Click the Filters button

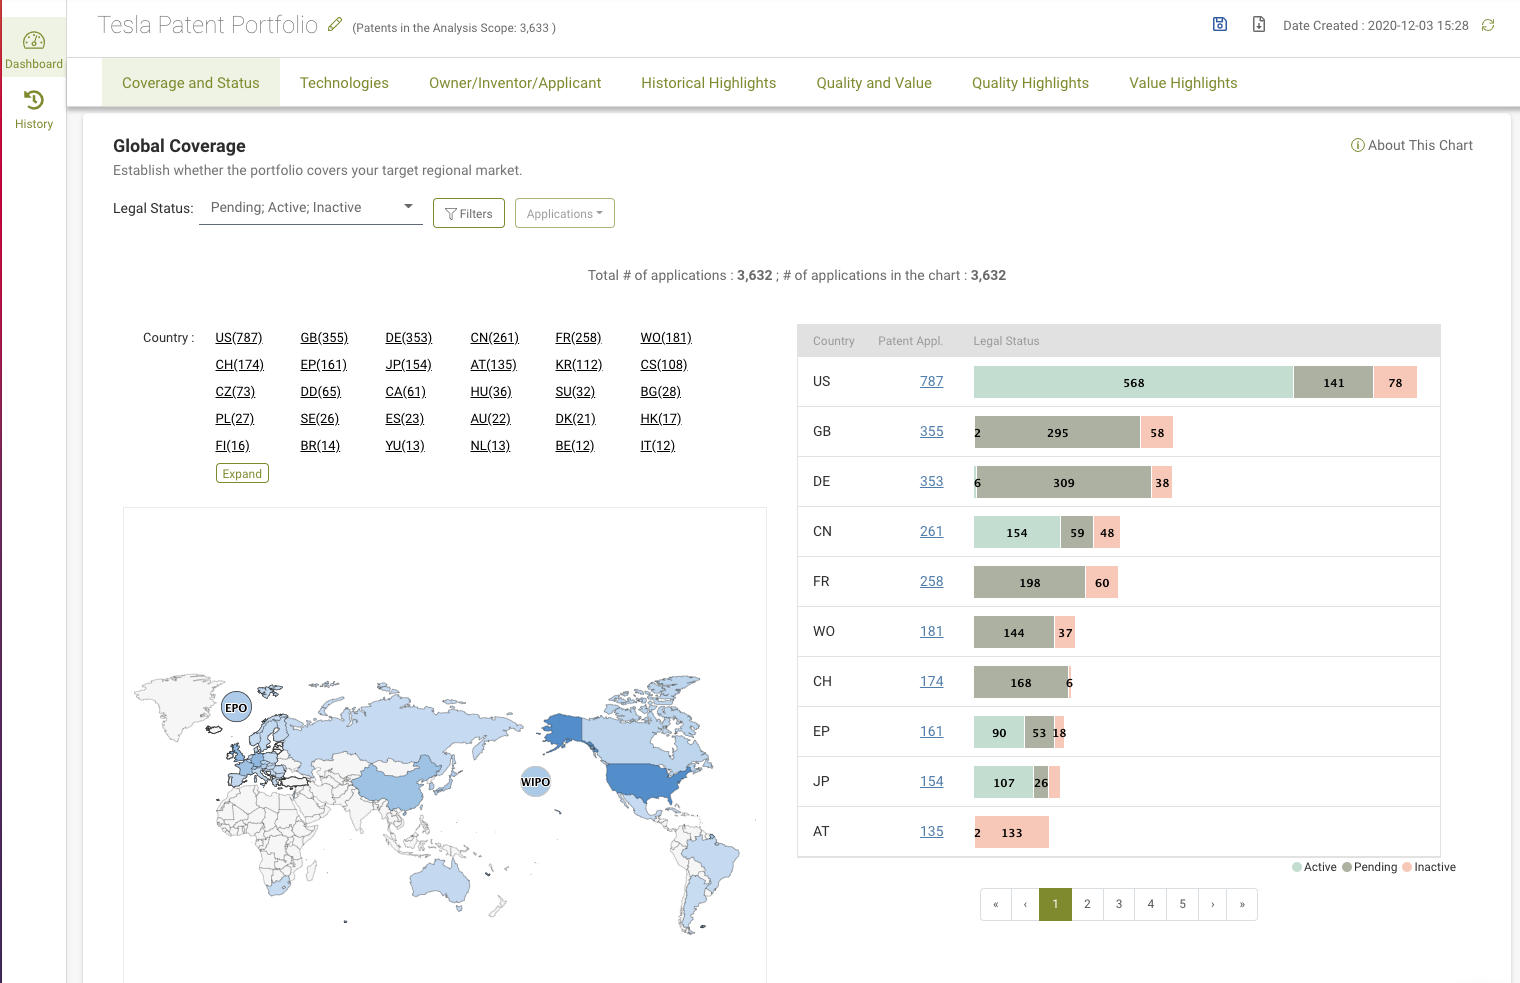[469, 213]
